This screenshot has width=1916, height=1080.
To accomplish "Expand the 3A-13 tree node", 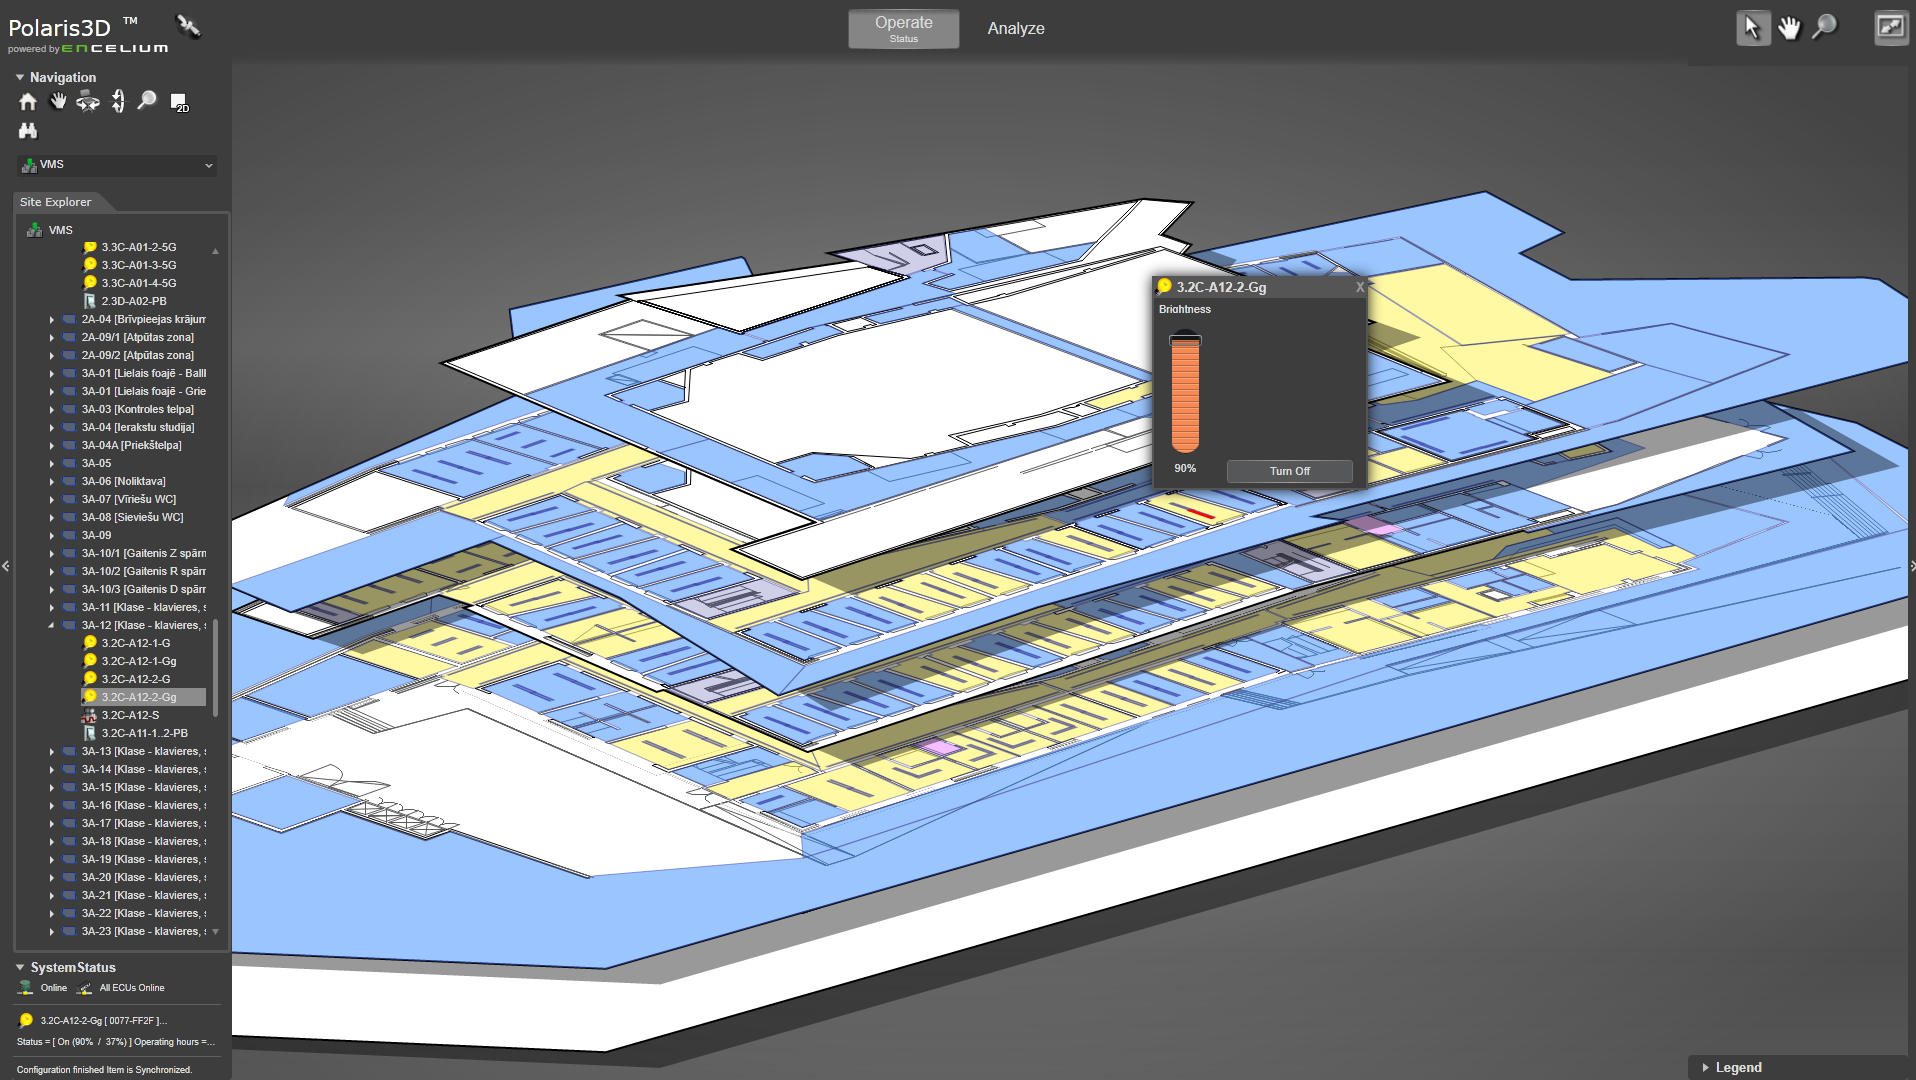I will [52, 752].
